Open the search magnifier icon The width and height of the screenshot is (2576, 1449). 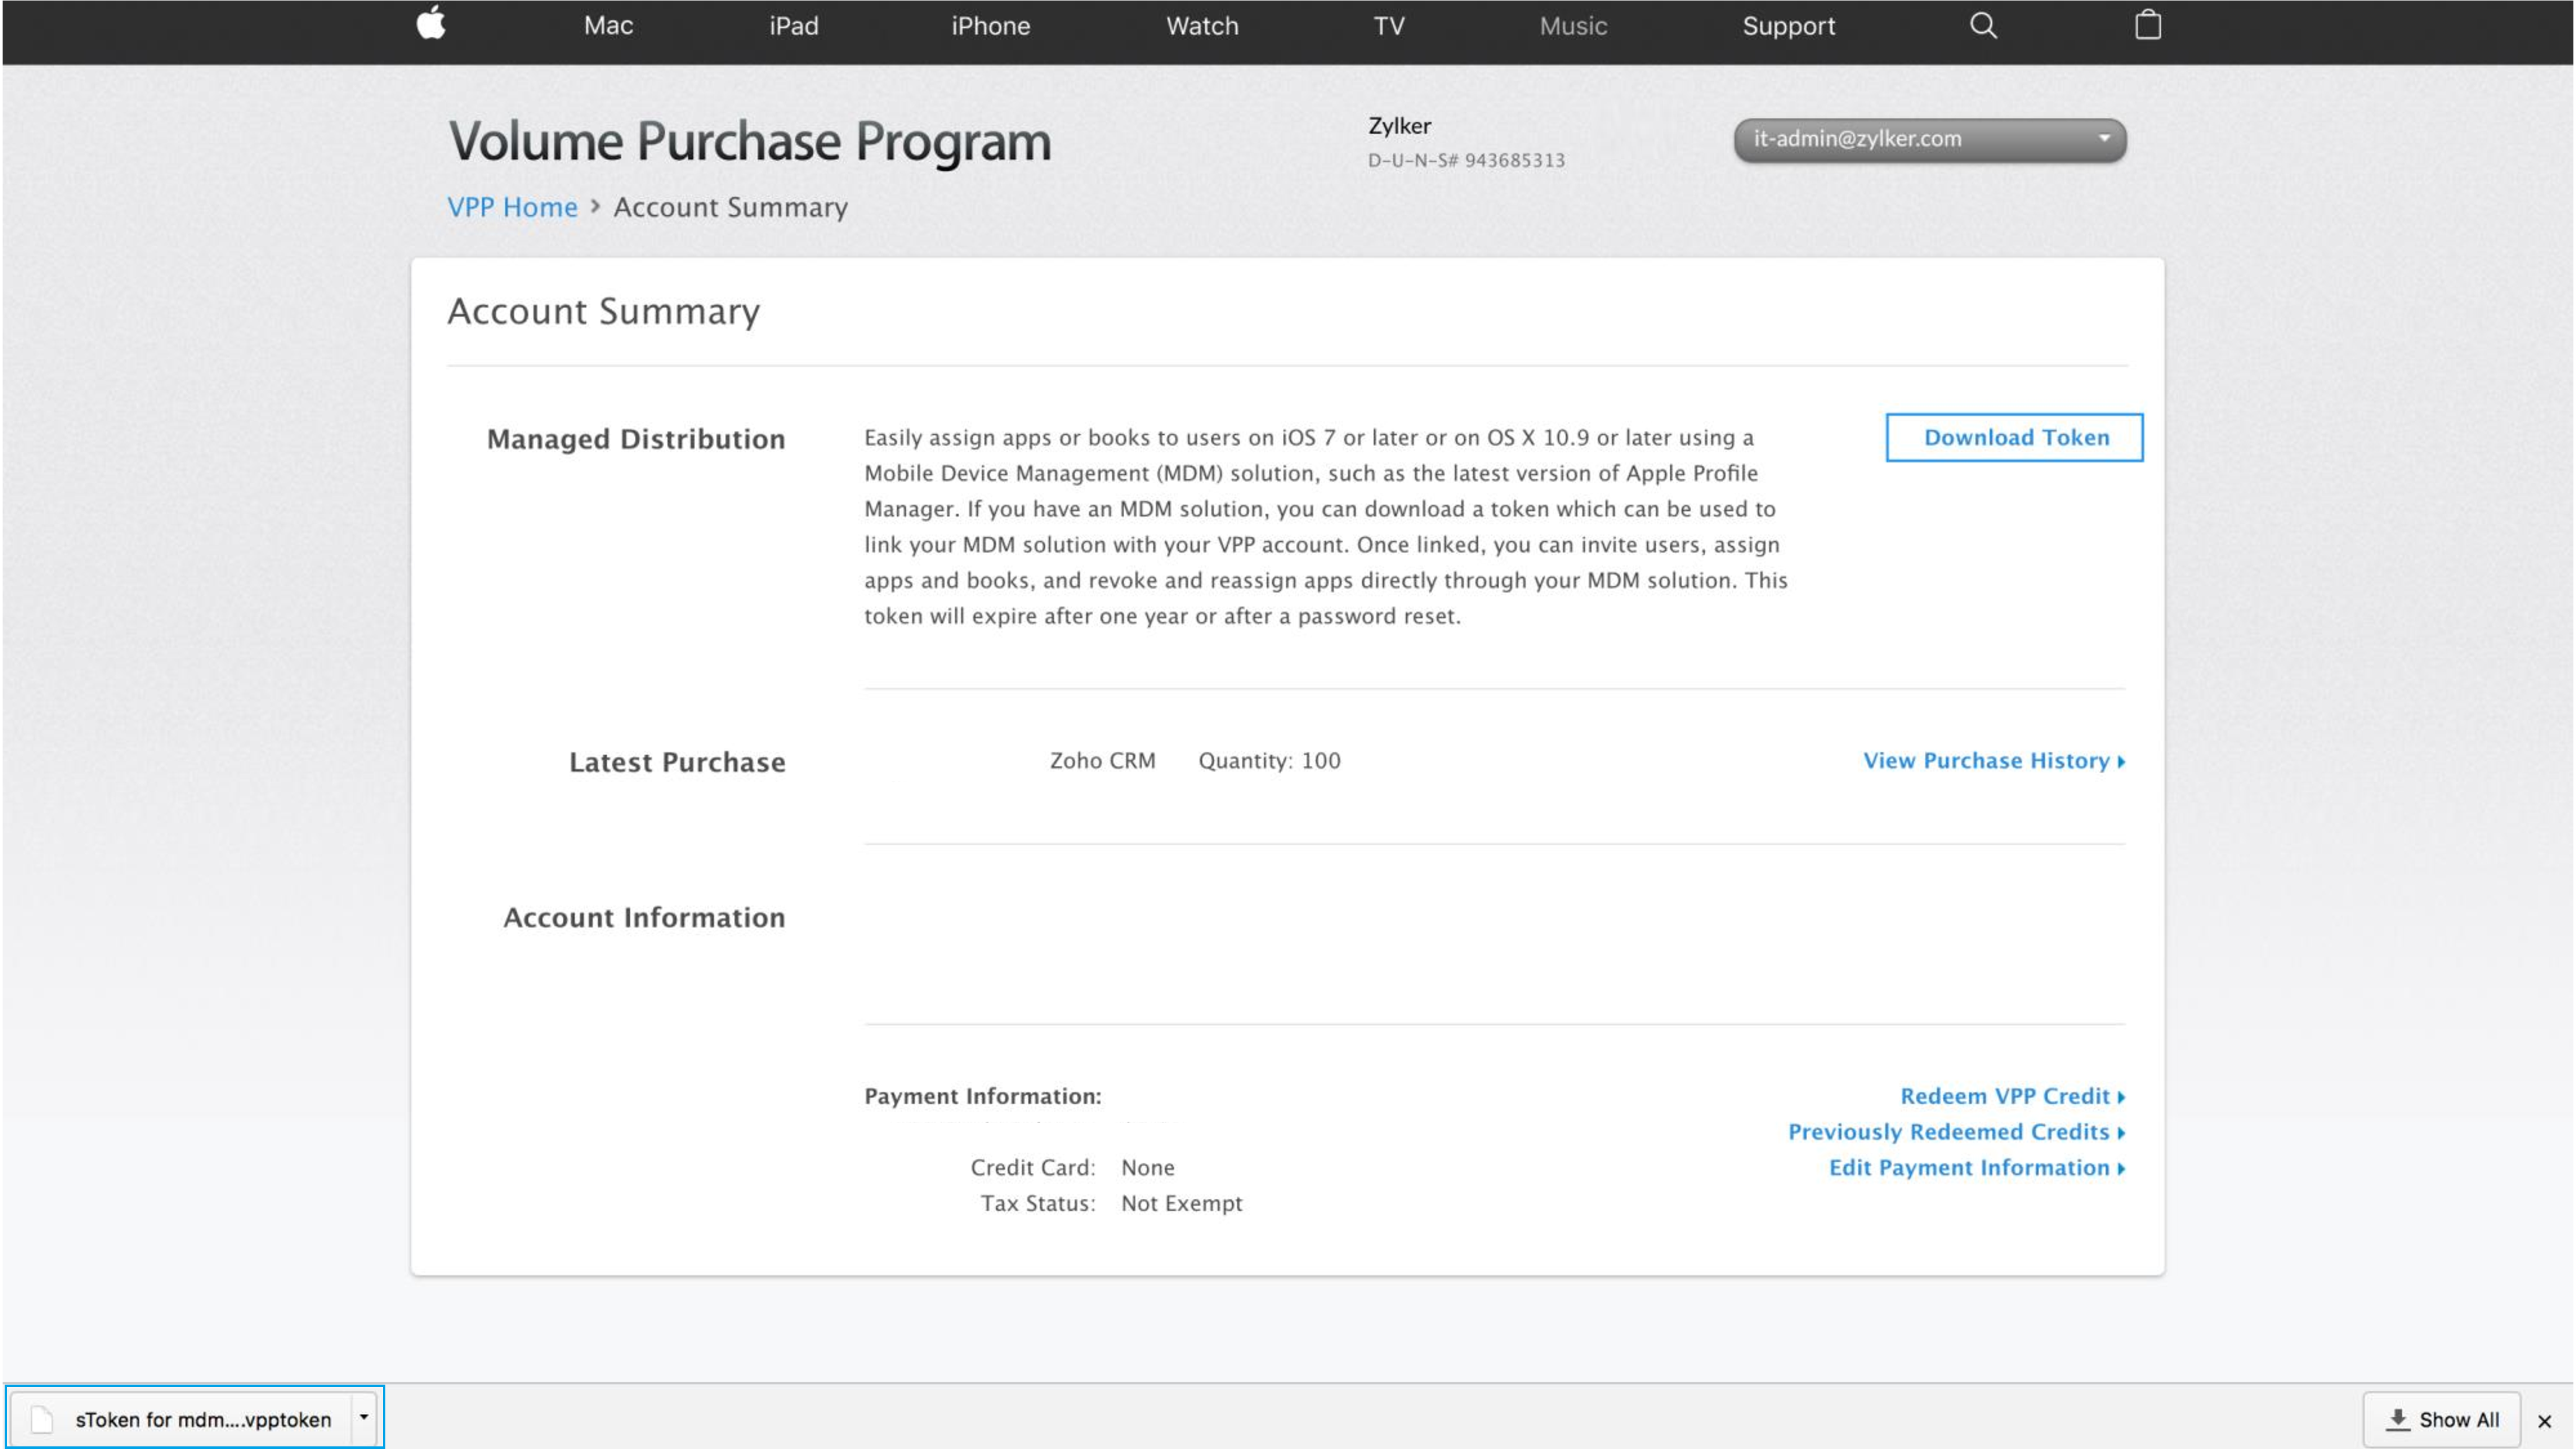coord(1983,26)
